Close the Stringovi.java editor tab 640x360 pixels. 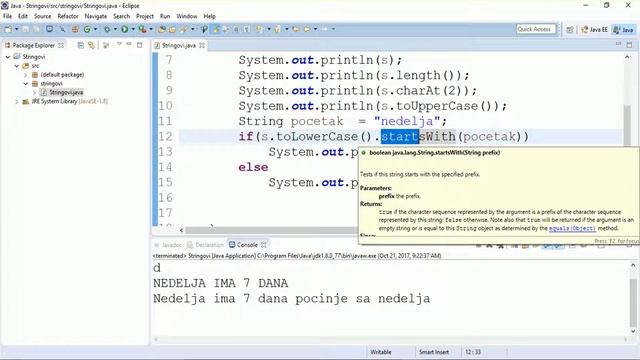(x=202, y=45)
